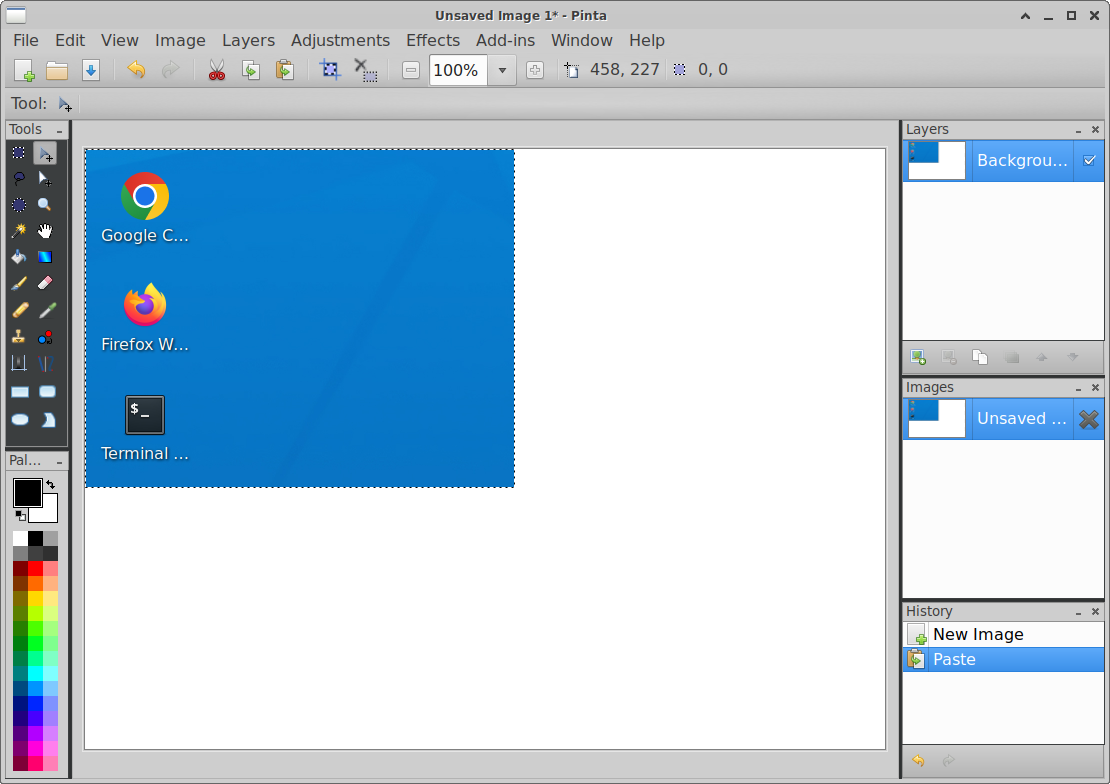Click the zoom out minus button
Screen dimensions: 1110x784
point(411,70)
